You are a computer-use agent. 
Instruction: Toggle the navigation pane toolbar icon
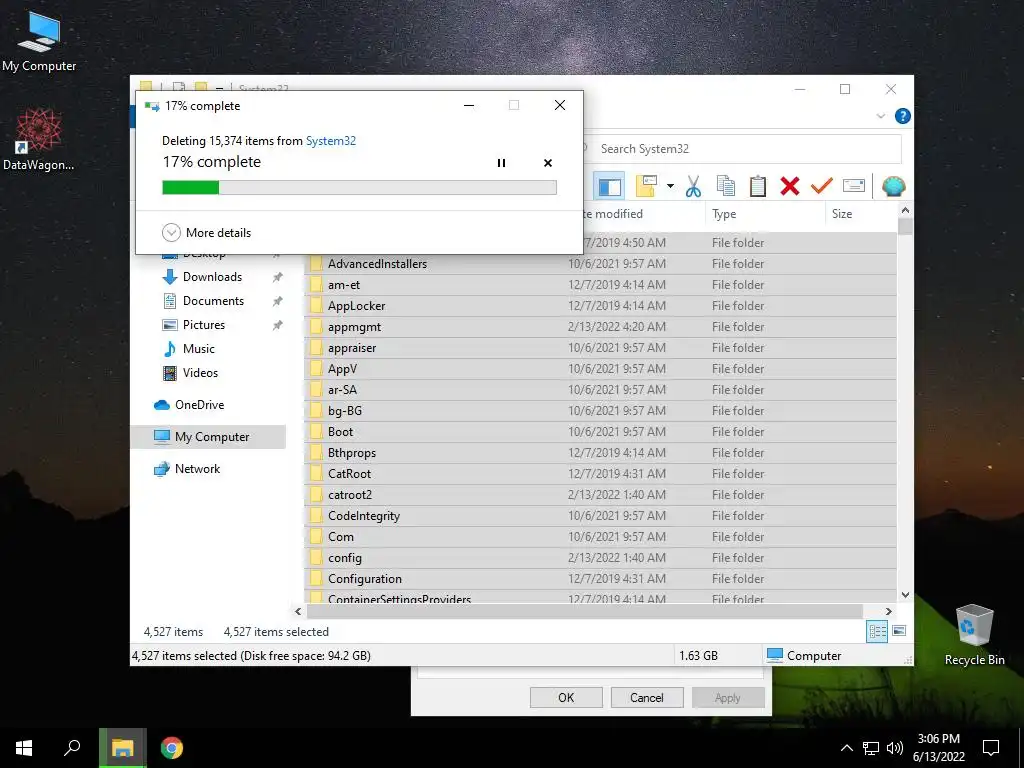click(609, 186)
